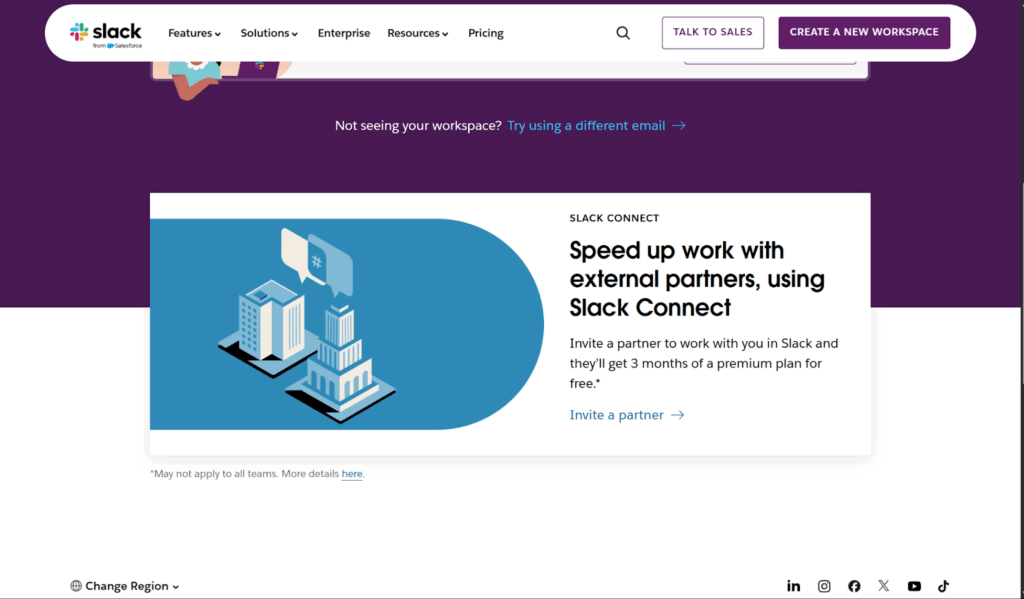Open the Change Region selector
Screen dimensions: 1024x599
point(125,586)
